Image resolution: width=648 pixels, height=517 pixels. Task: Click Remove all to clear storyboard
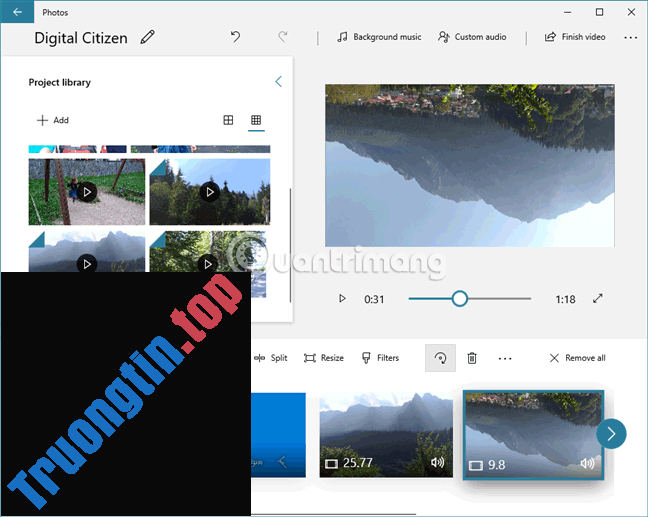pos(577,358)
